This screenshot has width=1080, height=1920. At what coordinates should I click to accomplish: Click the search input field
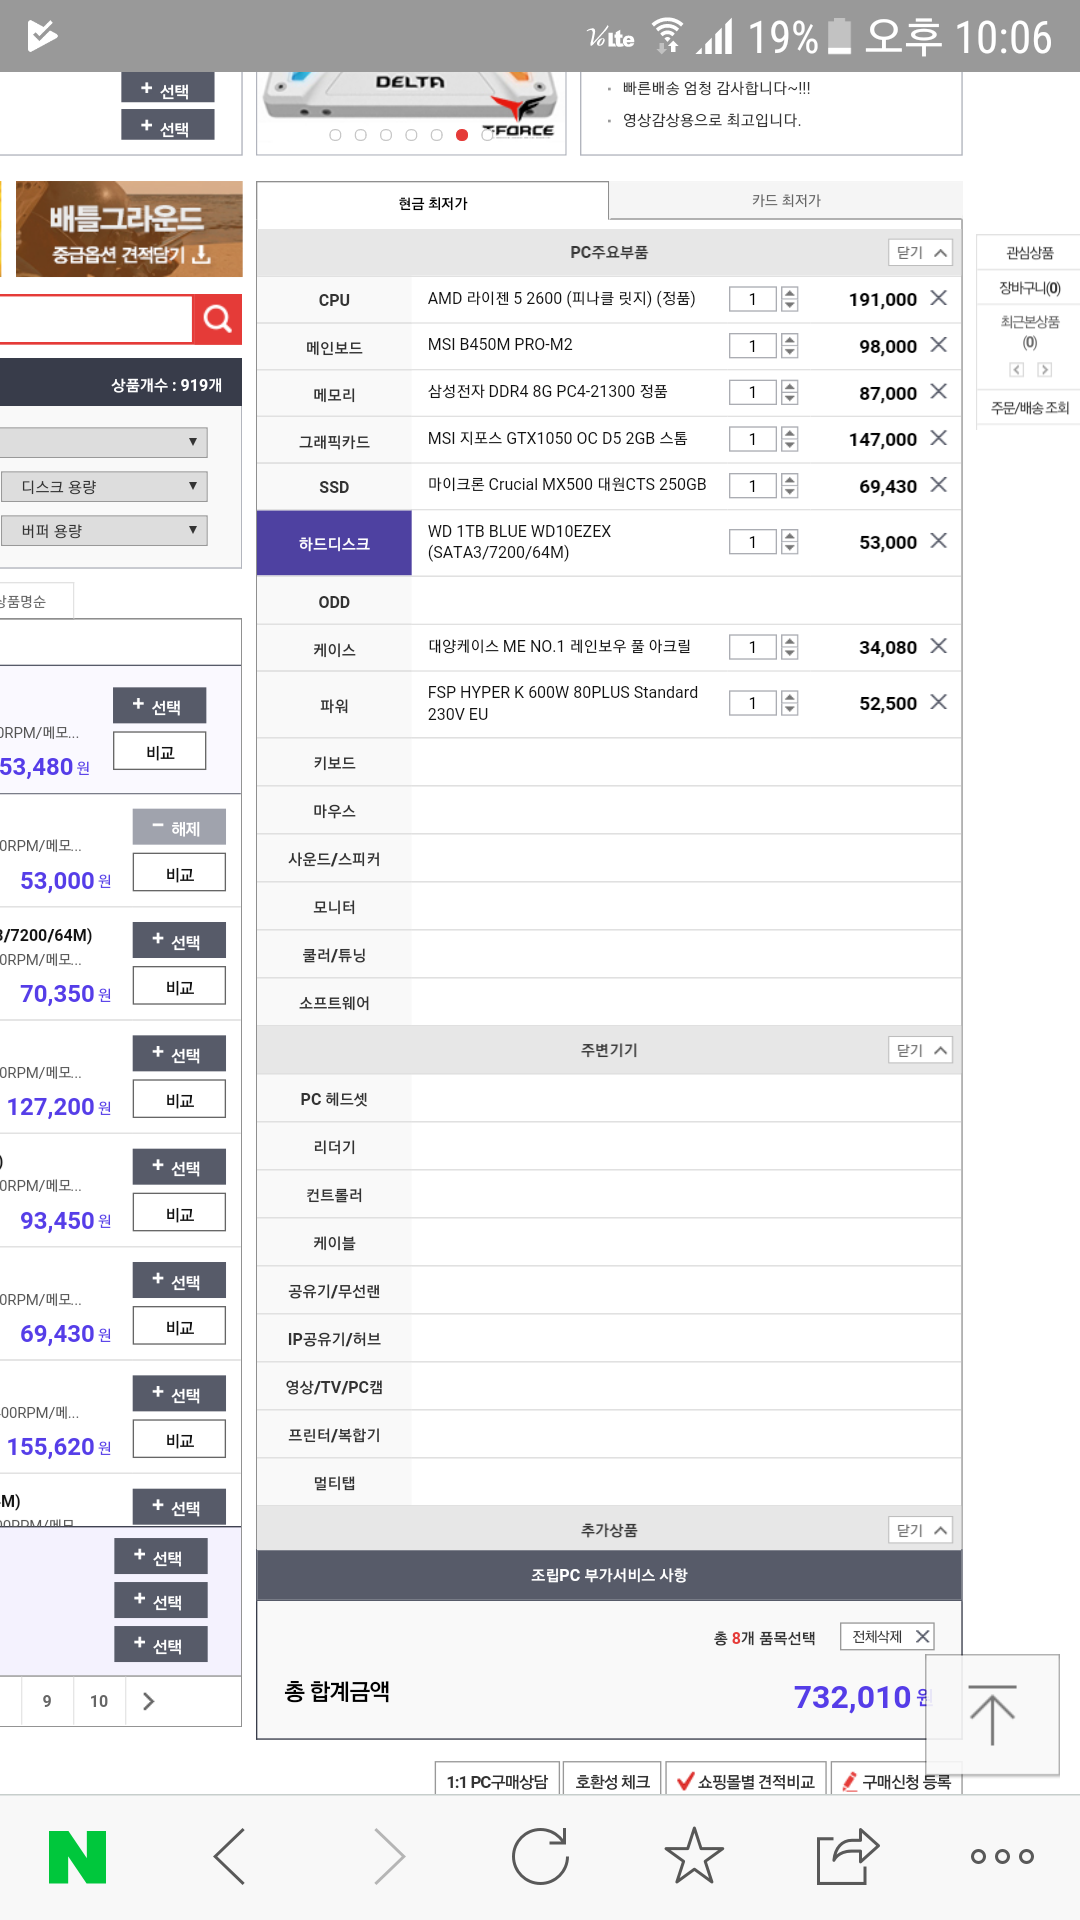coord(96,320)
